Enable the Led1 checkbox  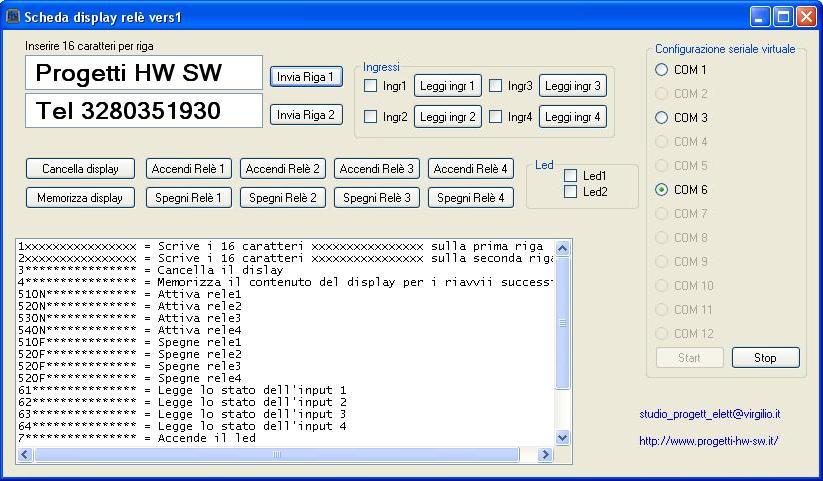click(571, 175)
